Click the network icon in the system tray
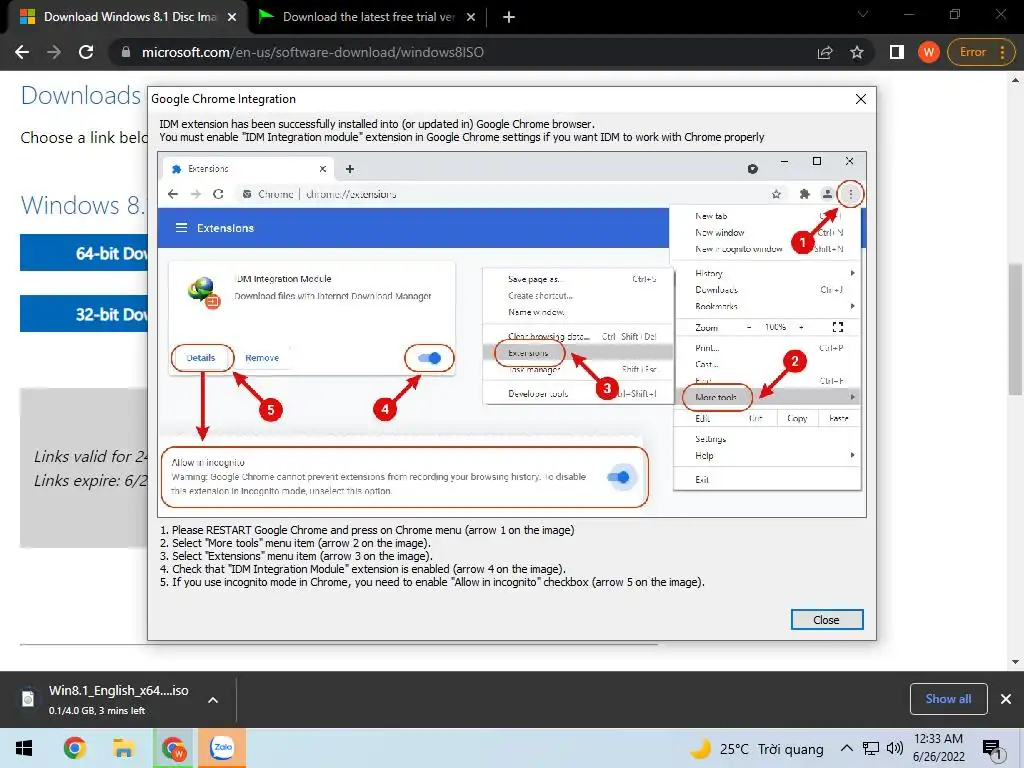1024x768 pixels. click(x=871, y=748)
